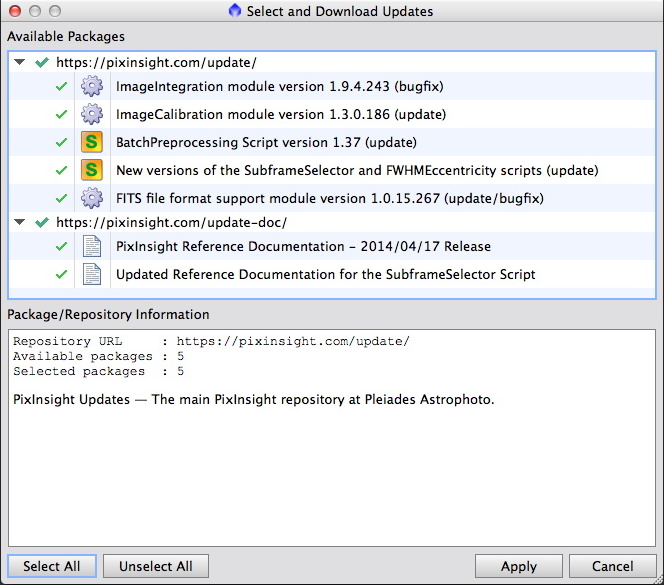This screenshot has width=664, height=585.
Task: Toggle the checkmark for ImageIntegration module package
Action: [x=61, y=86]
